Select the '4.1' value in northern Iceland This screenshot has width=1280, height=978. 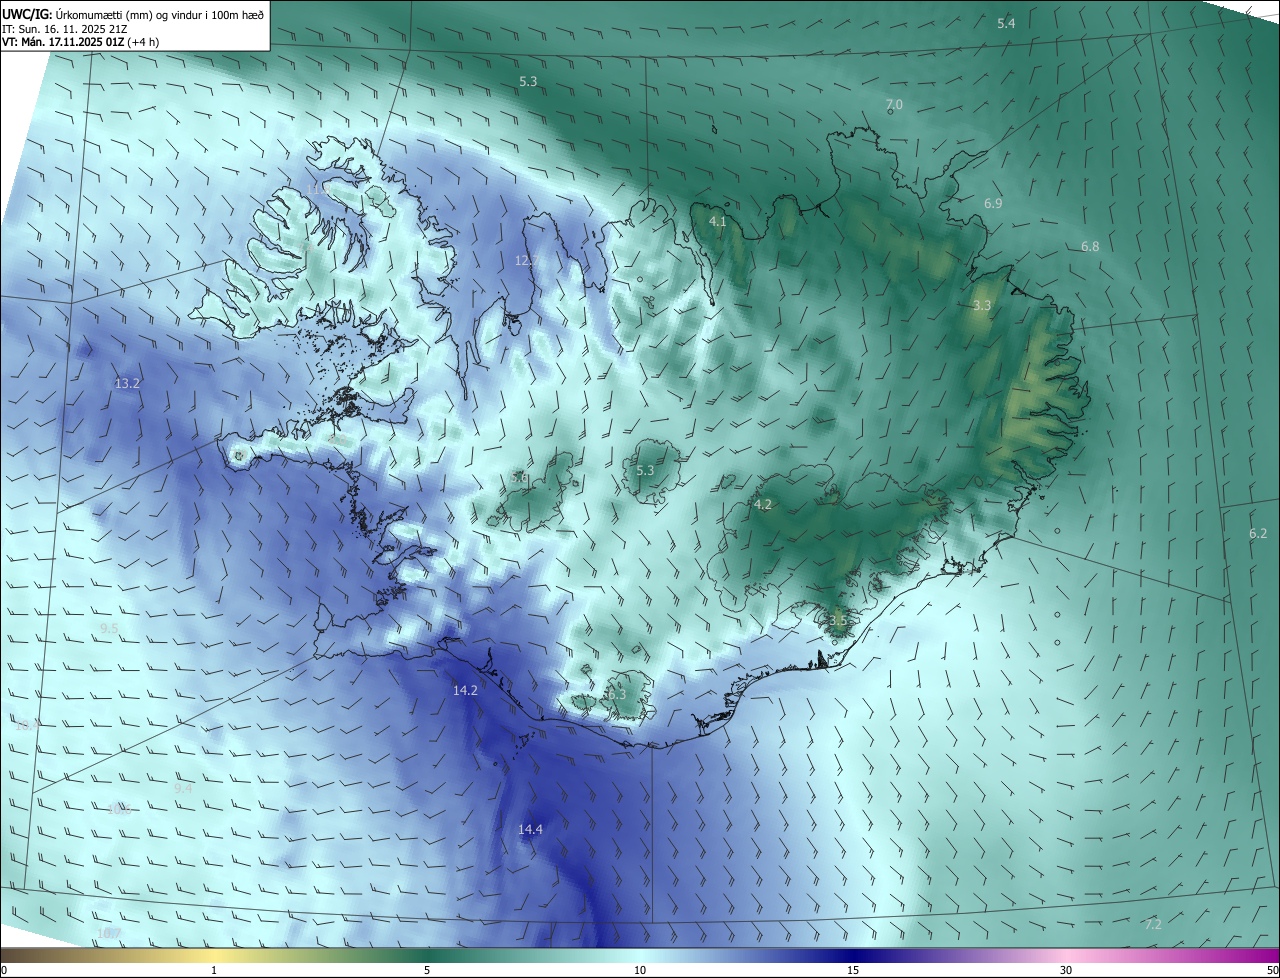coord(717,221)
